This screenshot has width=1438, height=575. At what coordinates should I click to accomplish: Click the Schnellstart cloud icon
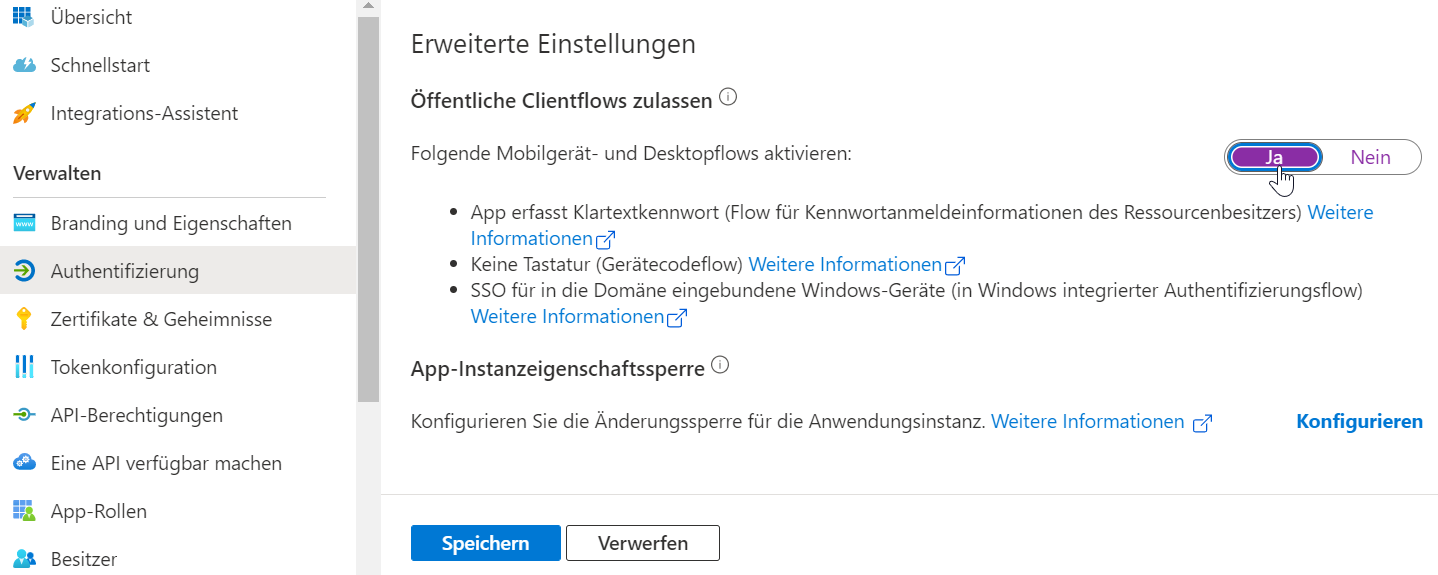point(24,65)
